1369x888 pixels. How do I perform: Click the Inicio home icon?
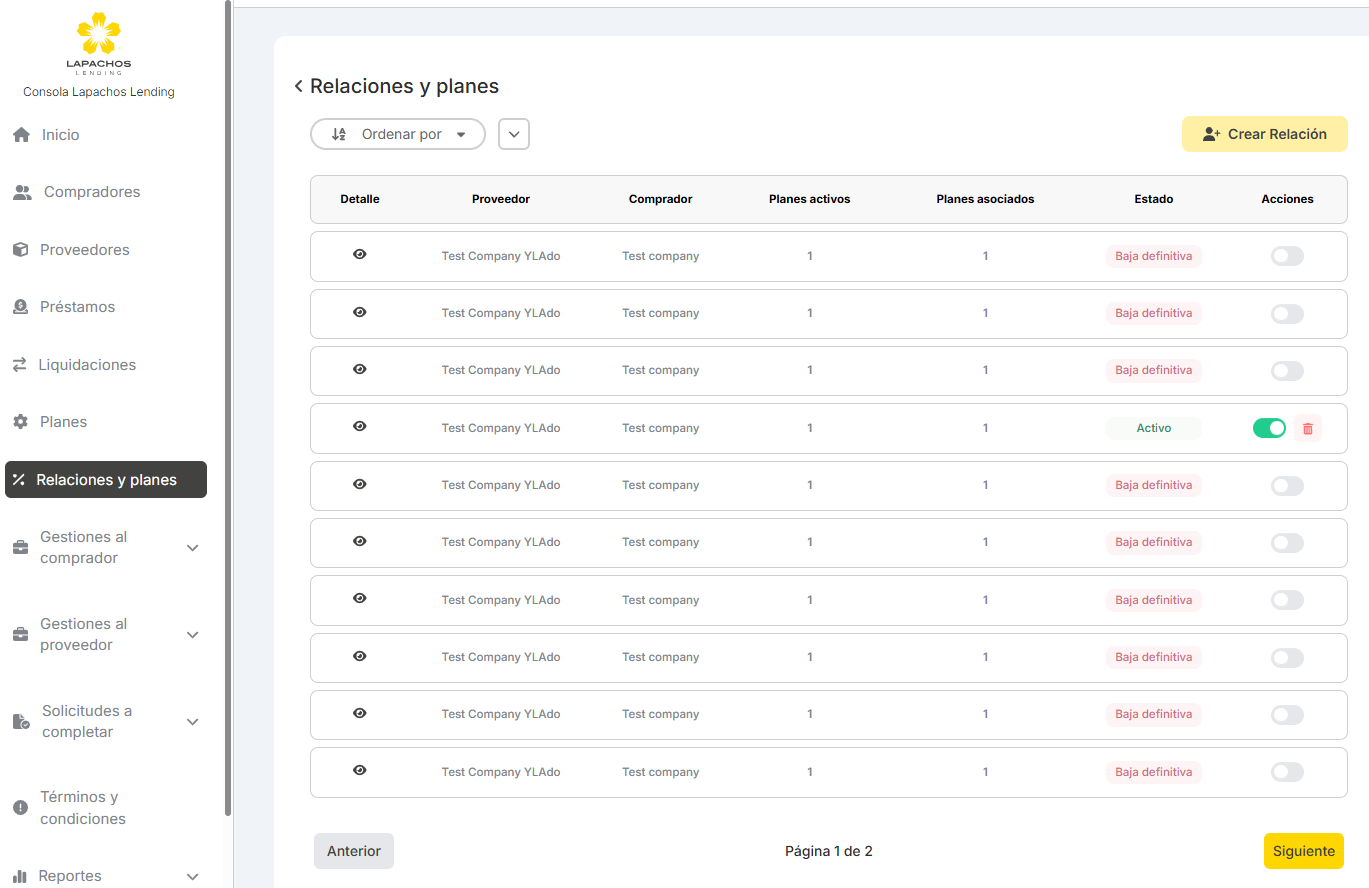pyautogui.click(x=21, y=135)
